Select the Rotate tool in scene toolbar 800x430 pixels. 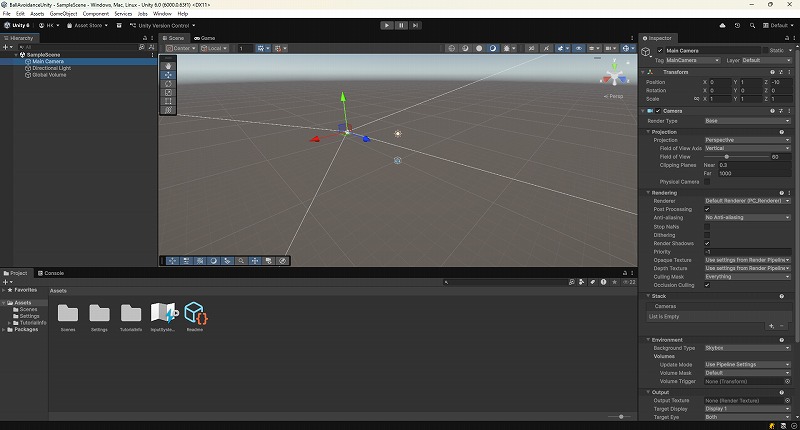pos(168,84)
